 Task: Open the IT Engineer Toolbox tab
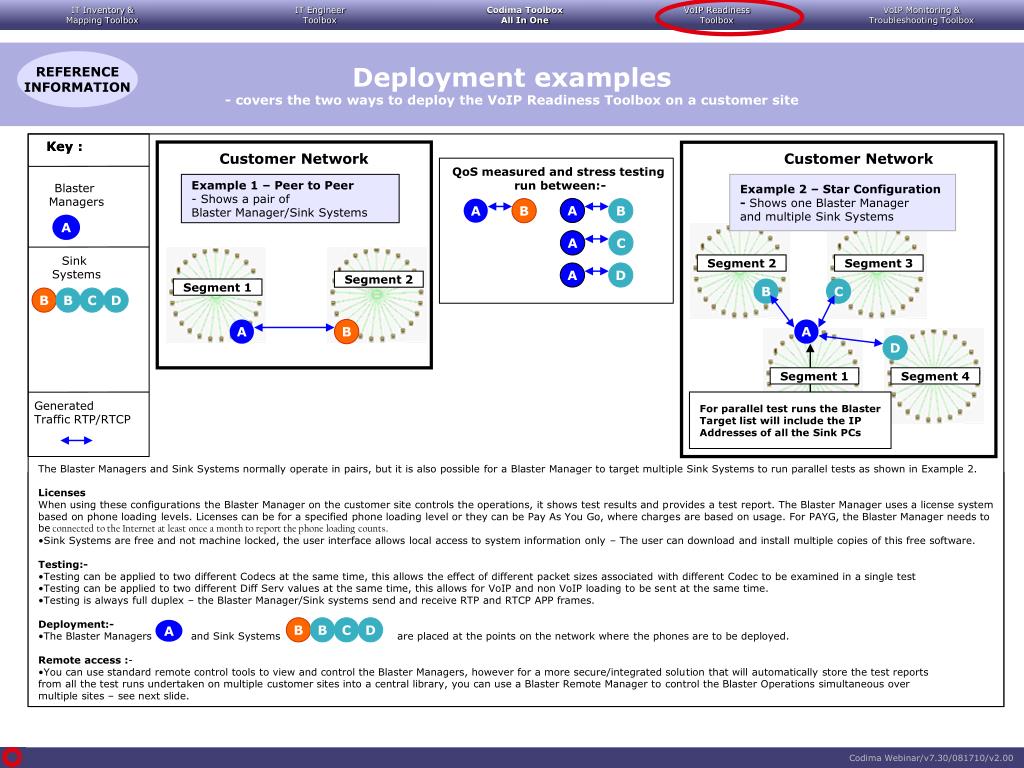[319, 15]
